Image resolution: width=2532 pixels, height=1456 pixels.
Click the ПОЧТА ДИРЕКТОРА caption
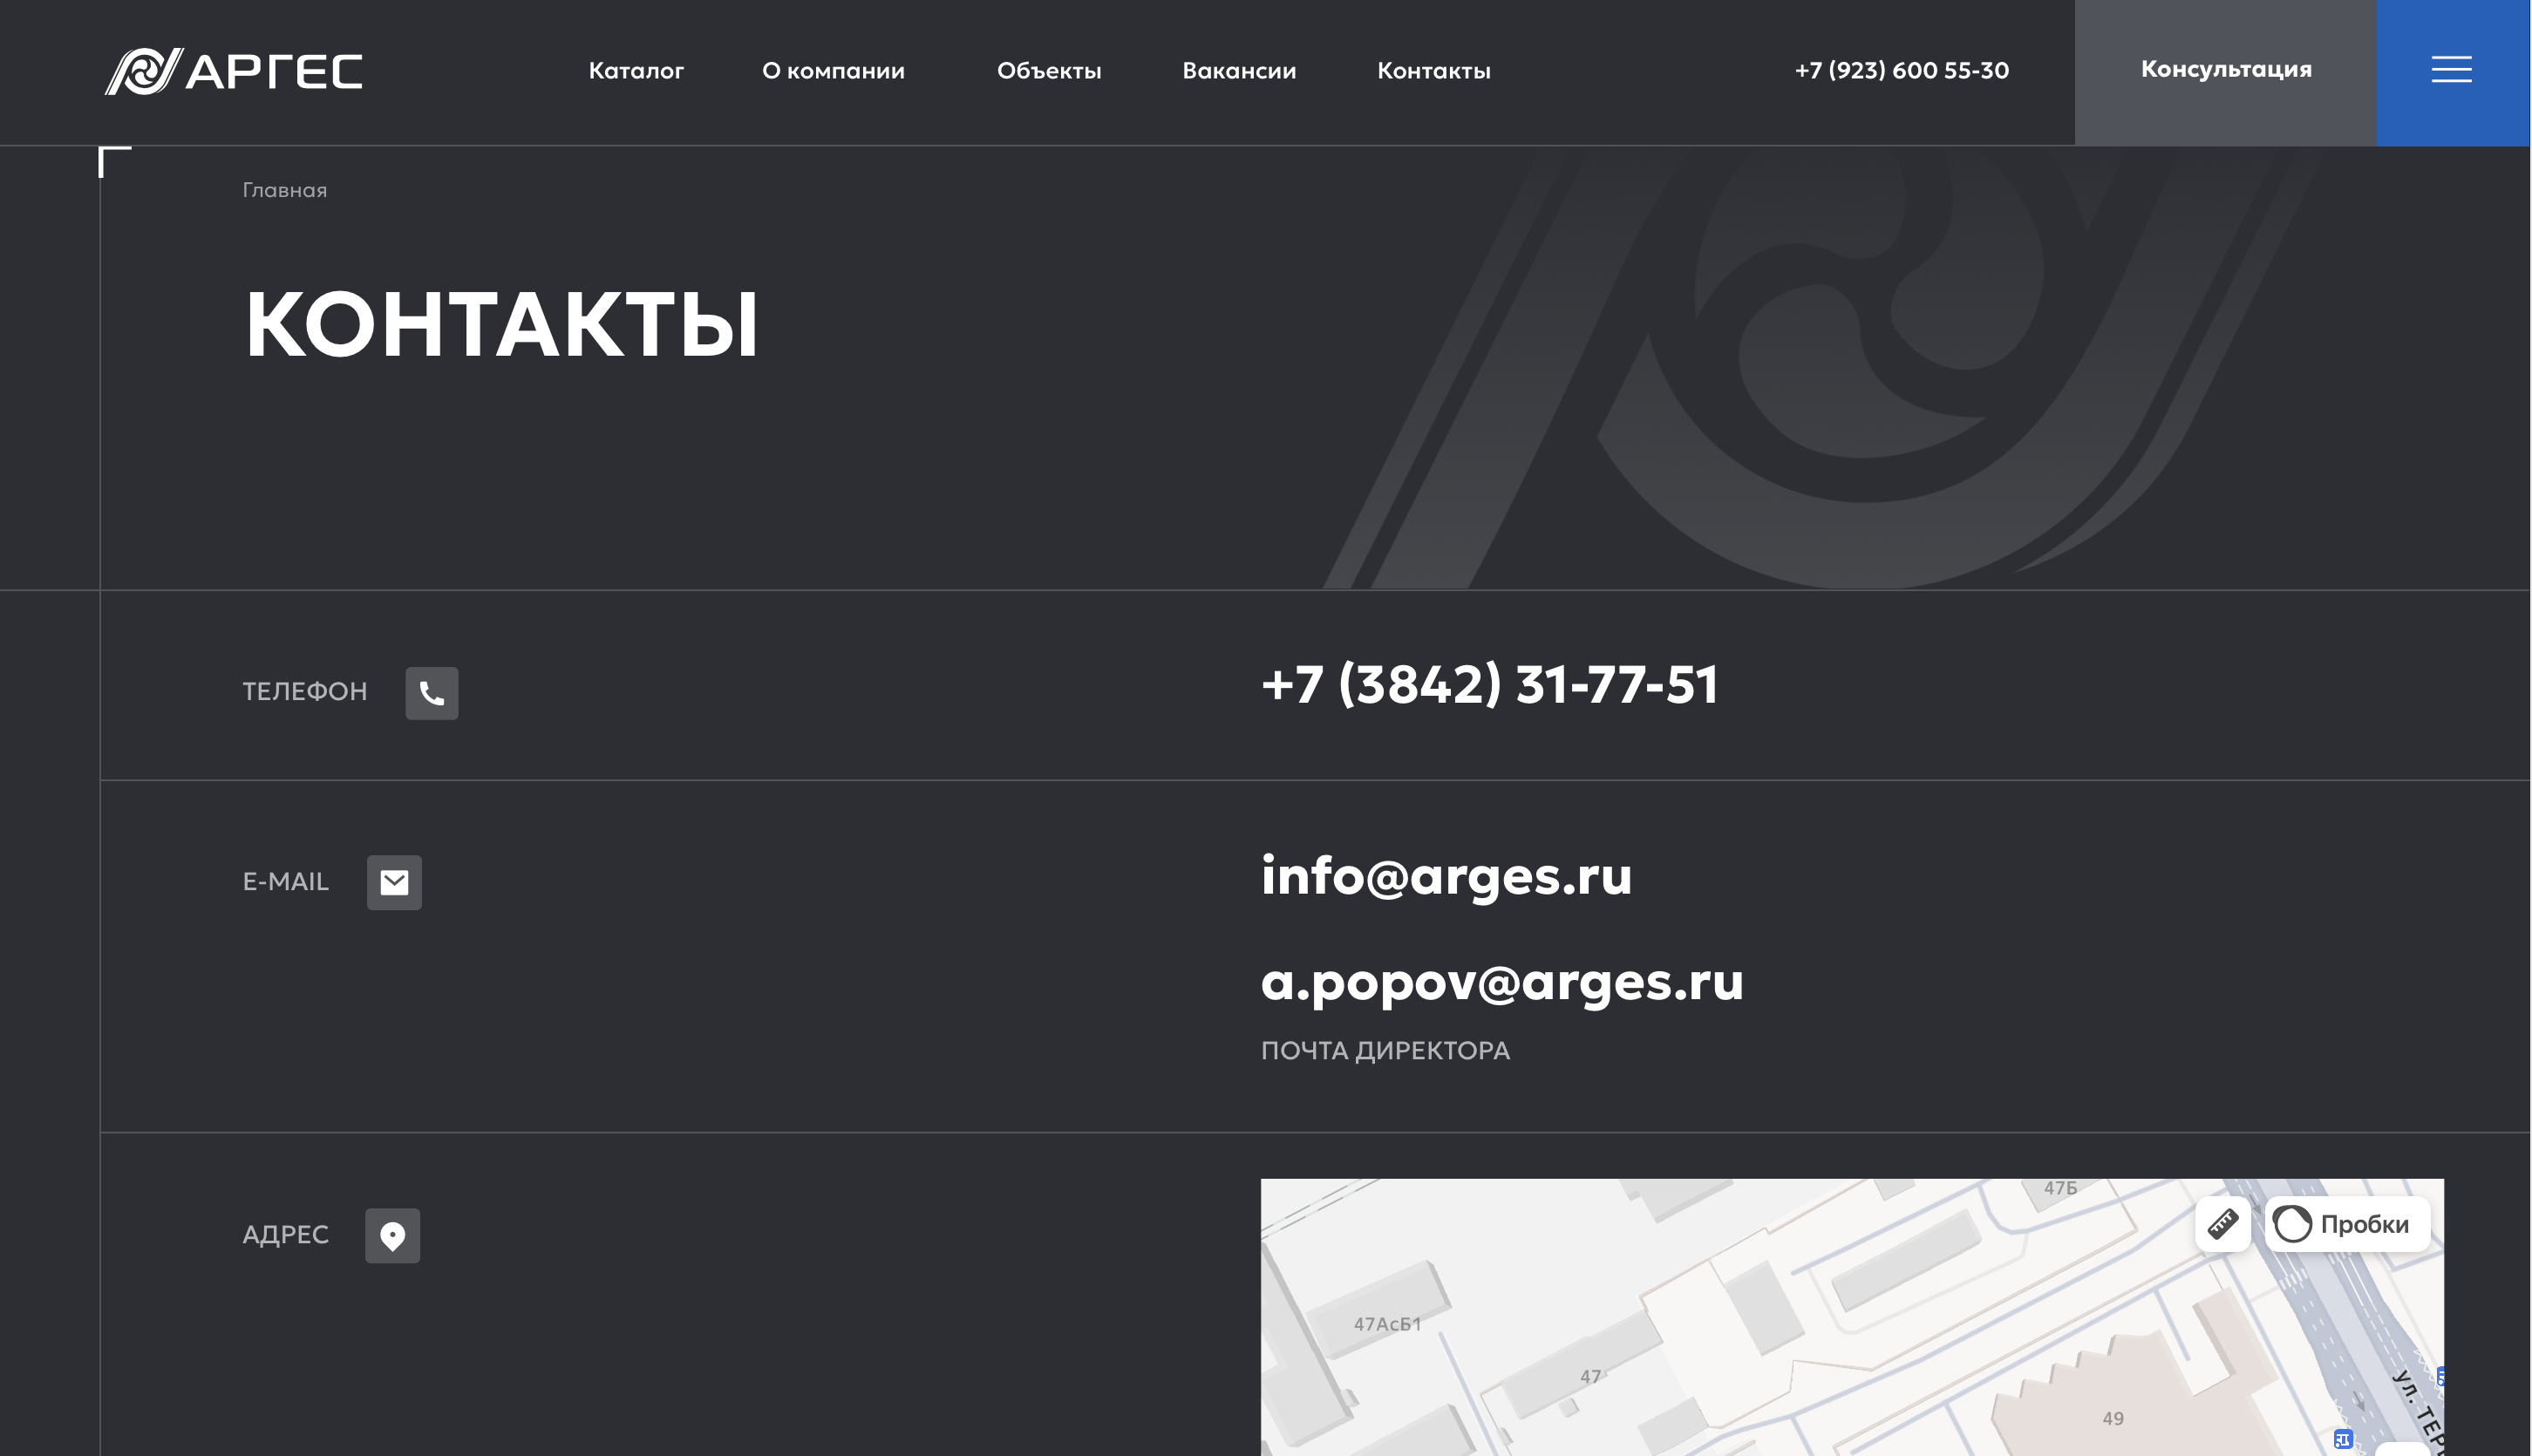coord(1385,1051)
